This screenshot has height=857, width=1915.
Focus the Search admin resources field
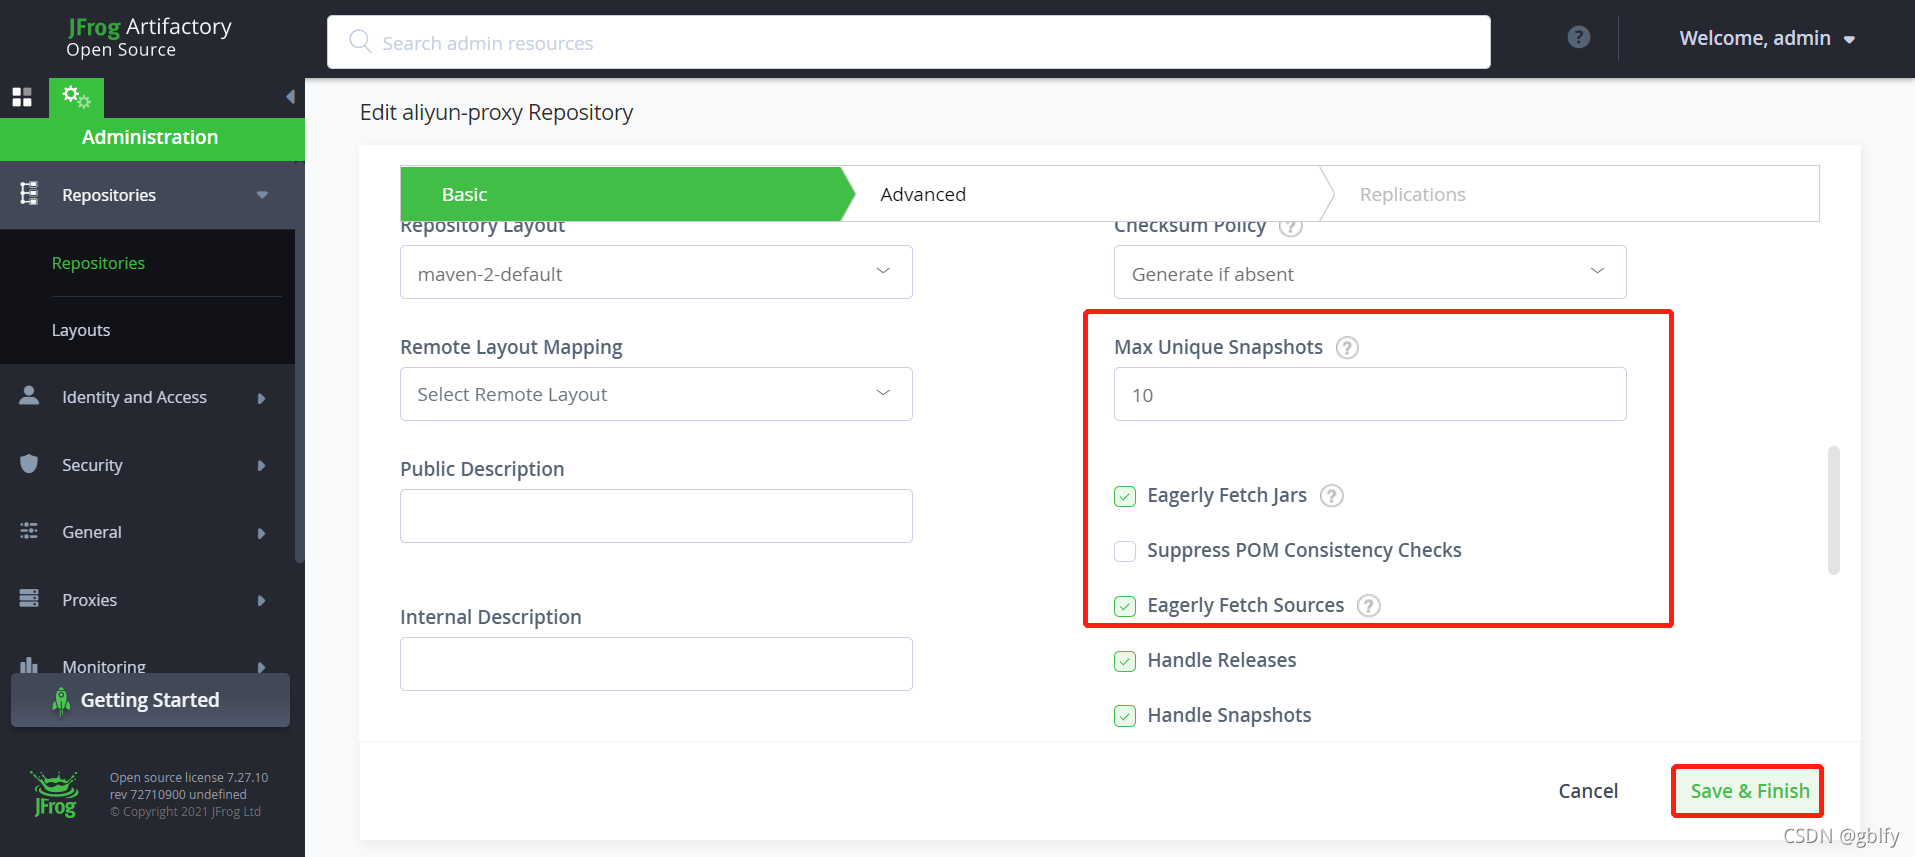point(908,42)
